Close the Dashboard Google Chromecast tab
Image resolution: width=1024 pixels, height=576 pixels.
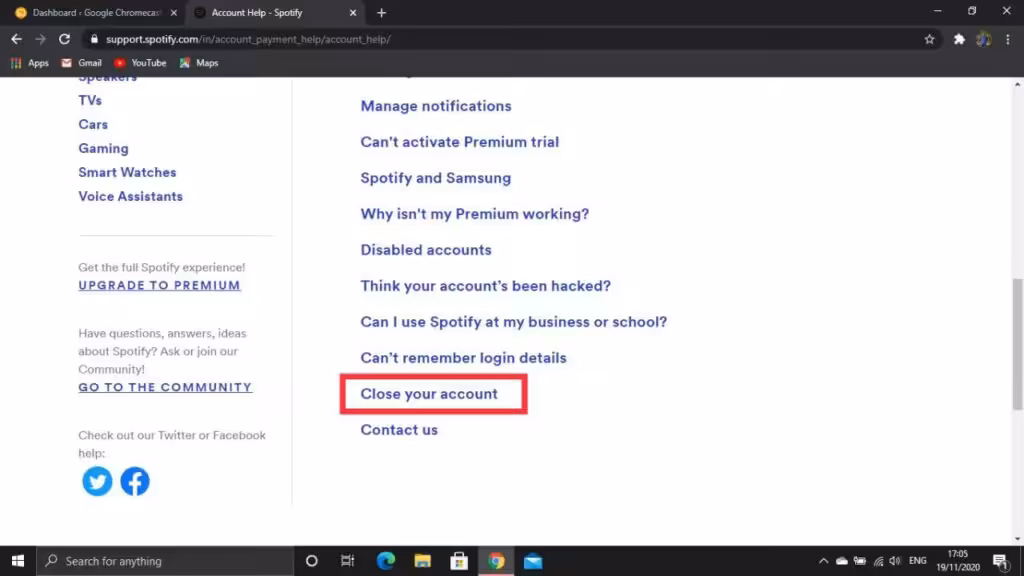tap(174, 12)
